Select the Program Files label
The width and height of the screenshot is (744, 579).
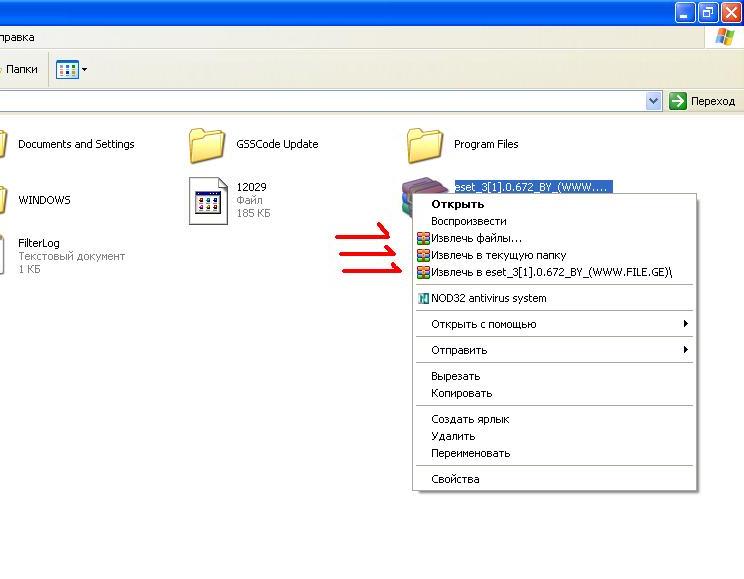(486, 144)
